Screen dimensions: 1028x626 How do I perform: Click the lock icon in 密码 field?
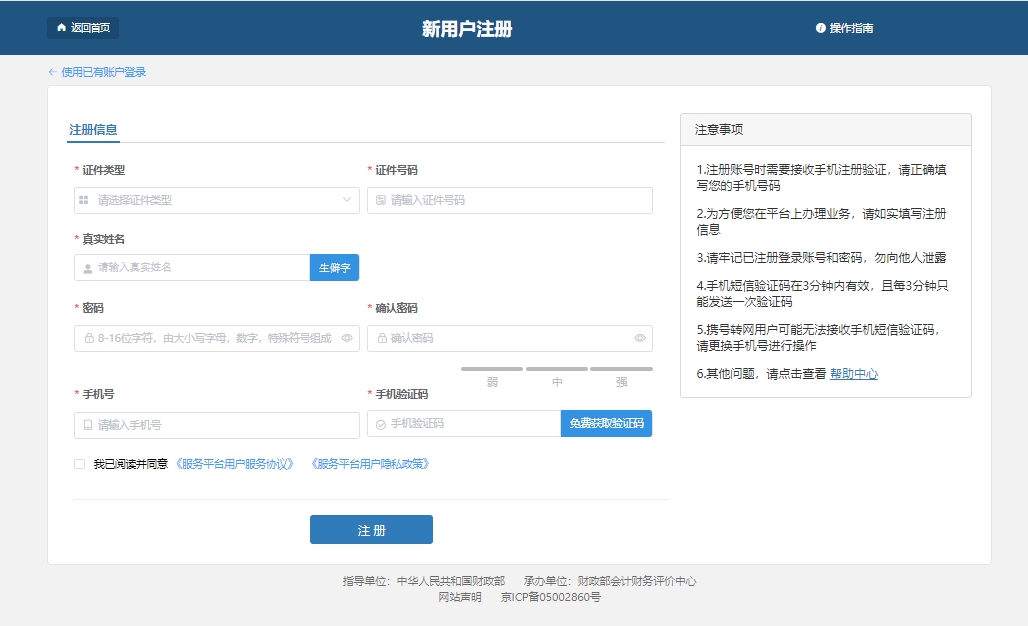point(88,338)
